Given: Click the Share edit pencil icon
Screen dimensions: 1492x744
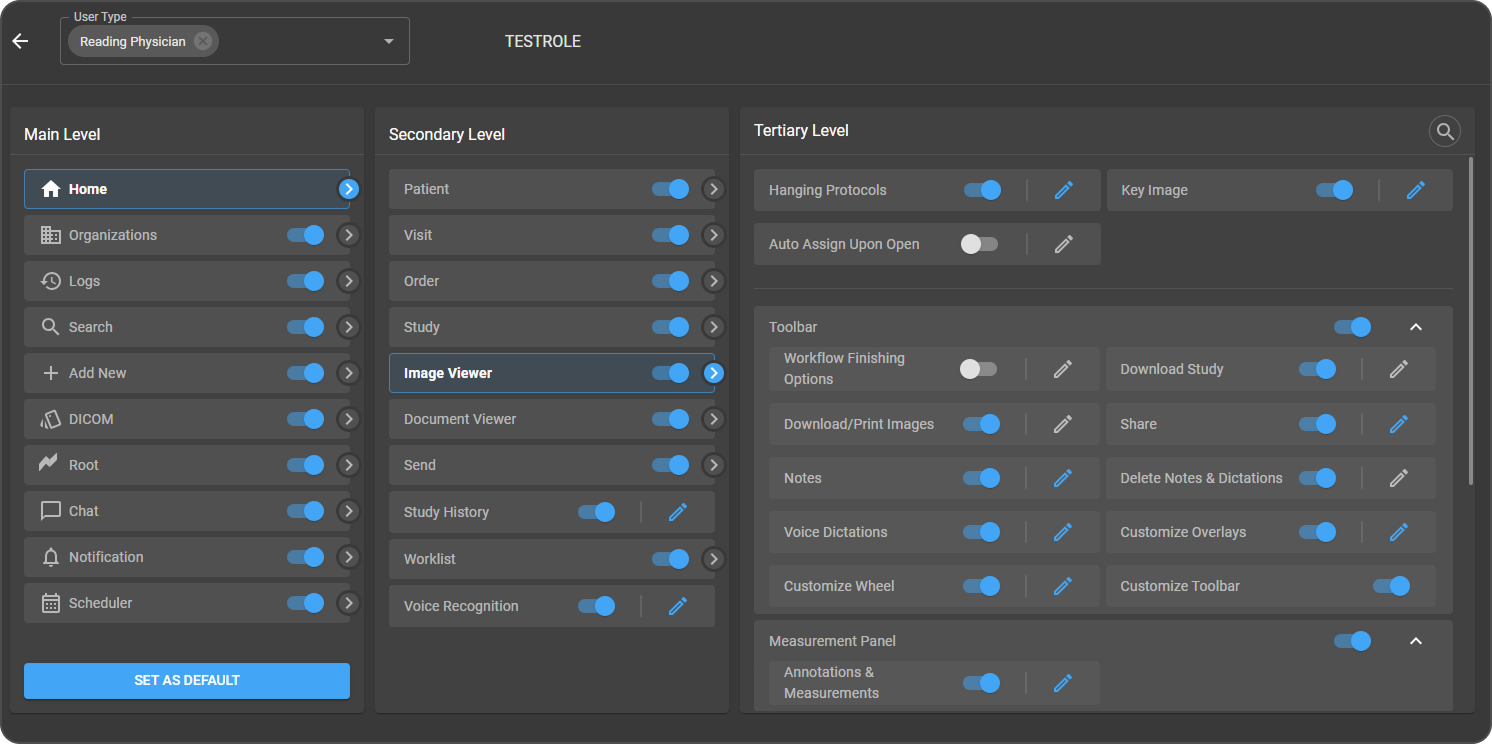Looking at the screenshot, I should [1398, 424].
